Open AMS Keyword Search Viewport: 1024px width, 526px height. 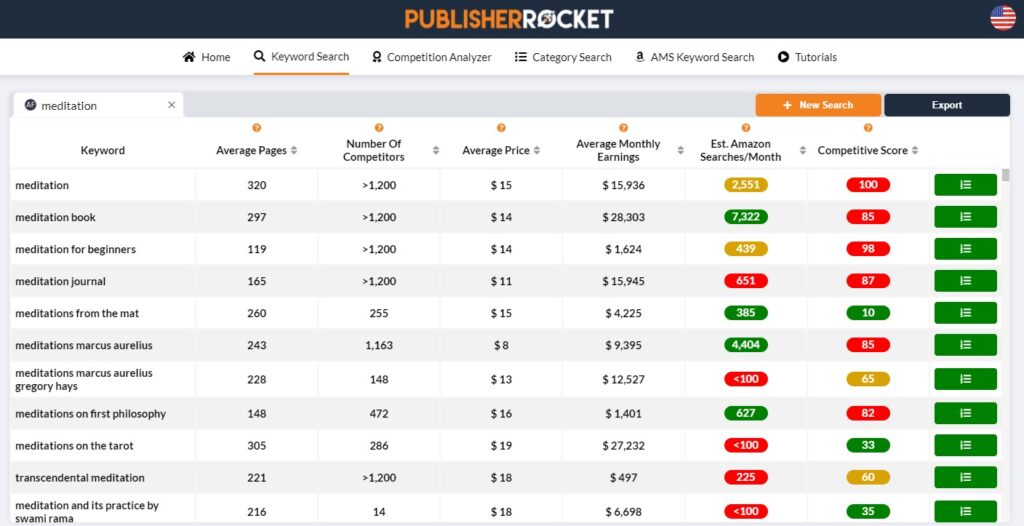tap(694, 58)
